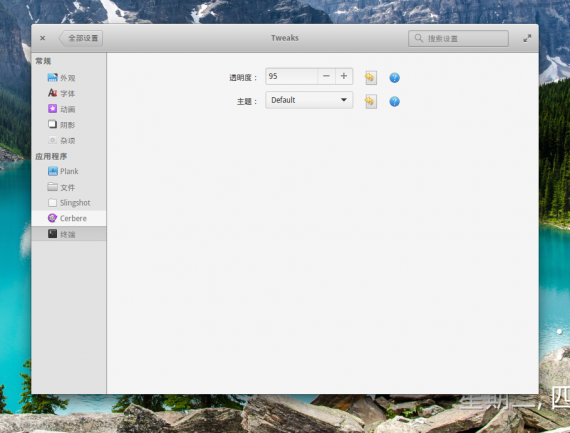Increase opacity with the plus button

tap(344, 76)
